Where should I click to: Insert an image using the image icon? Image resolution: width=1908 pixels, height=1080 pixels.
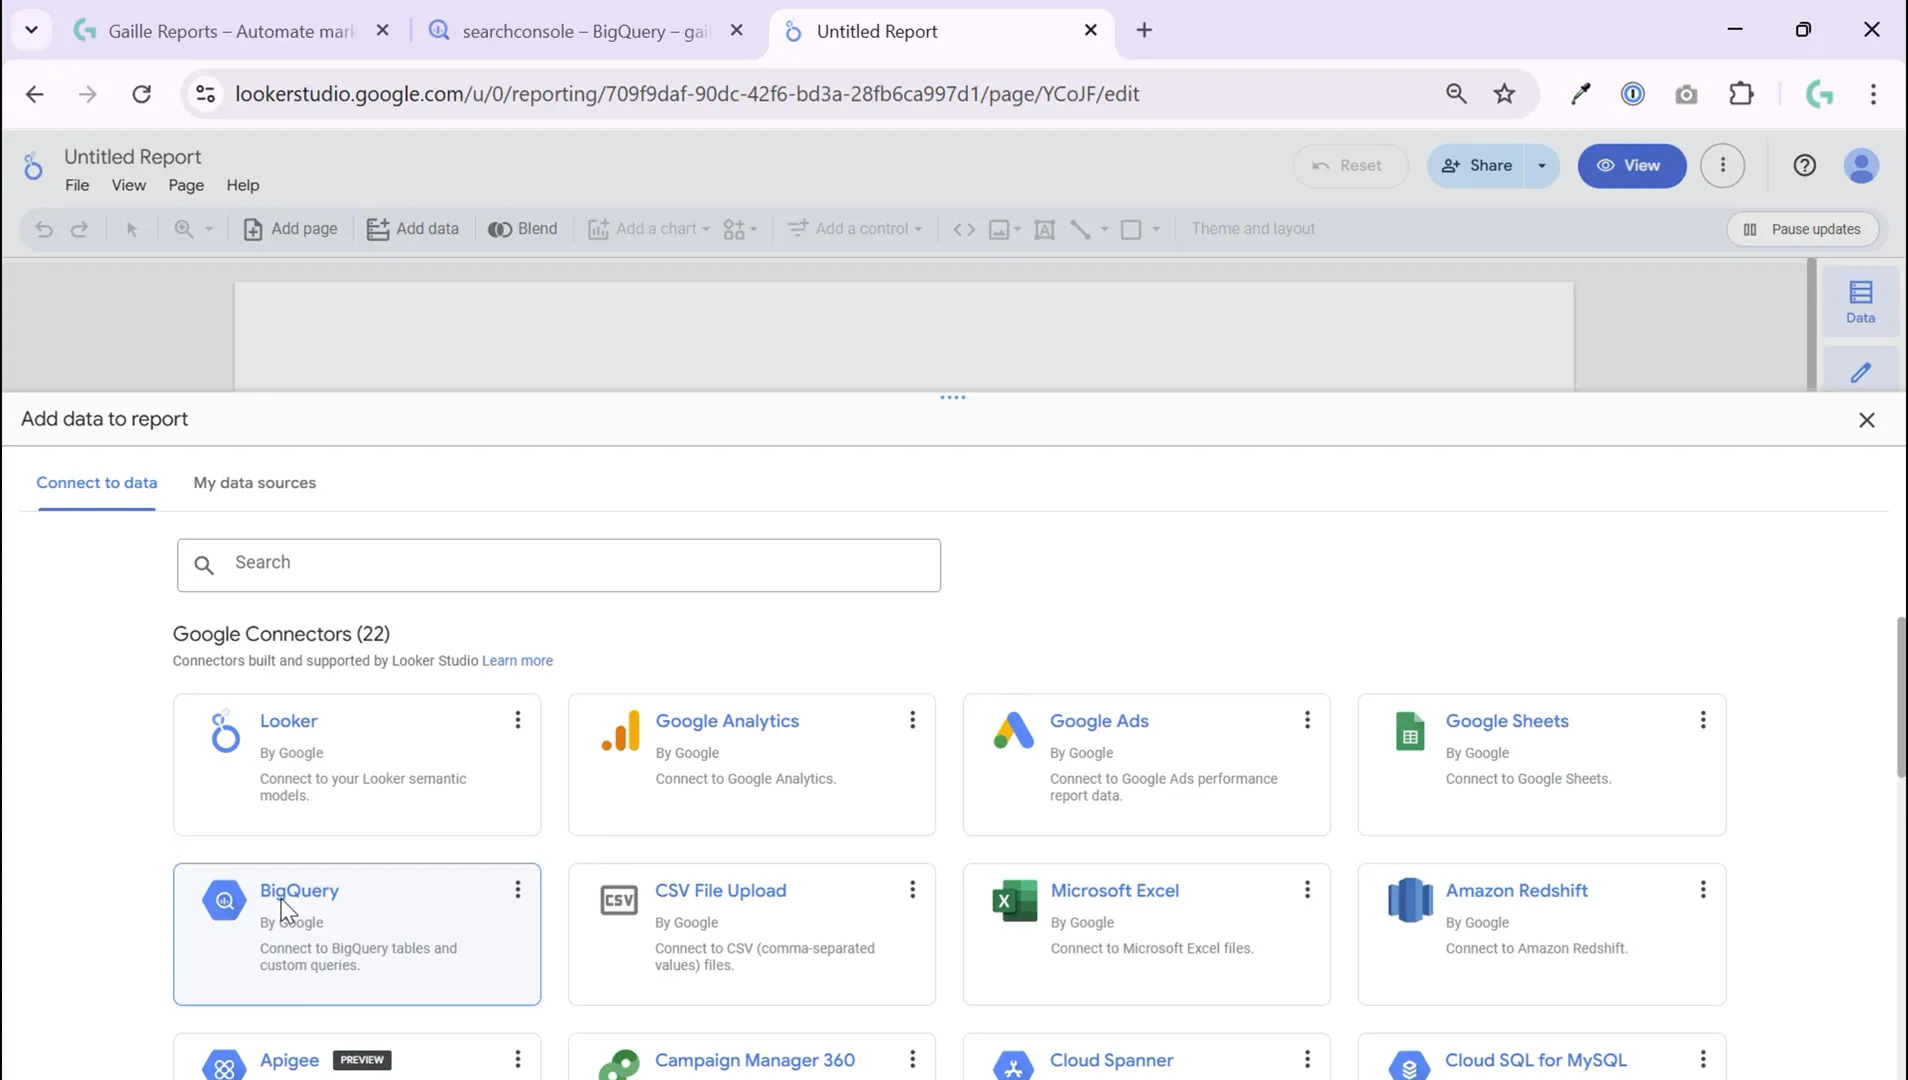tap(998, 229)
